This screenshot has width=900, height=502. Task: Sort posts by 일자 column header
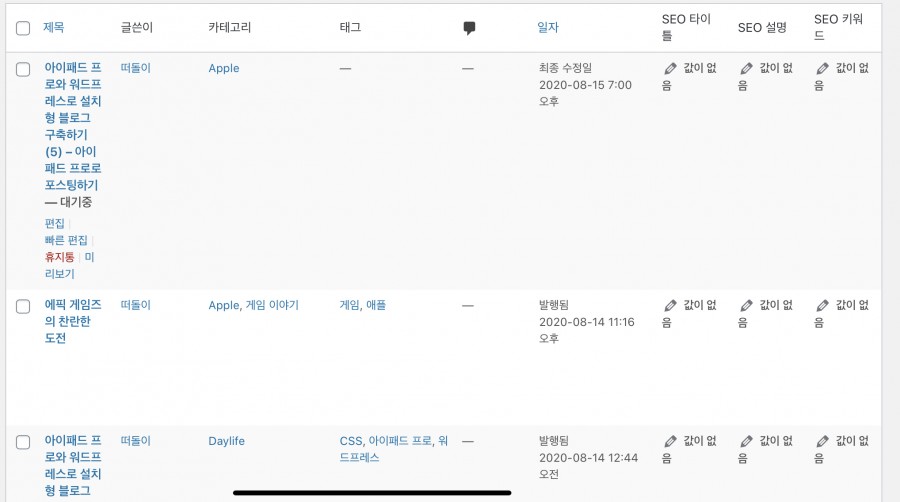click(x=548, y=27)
